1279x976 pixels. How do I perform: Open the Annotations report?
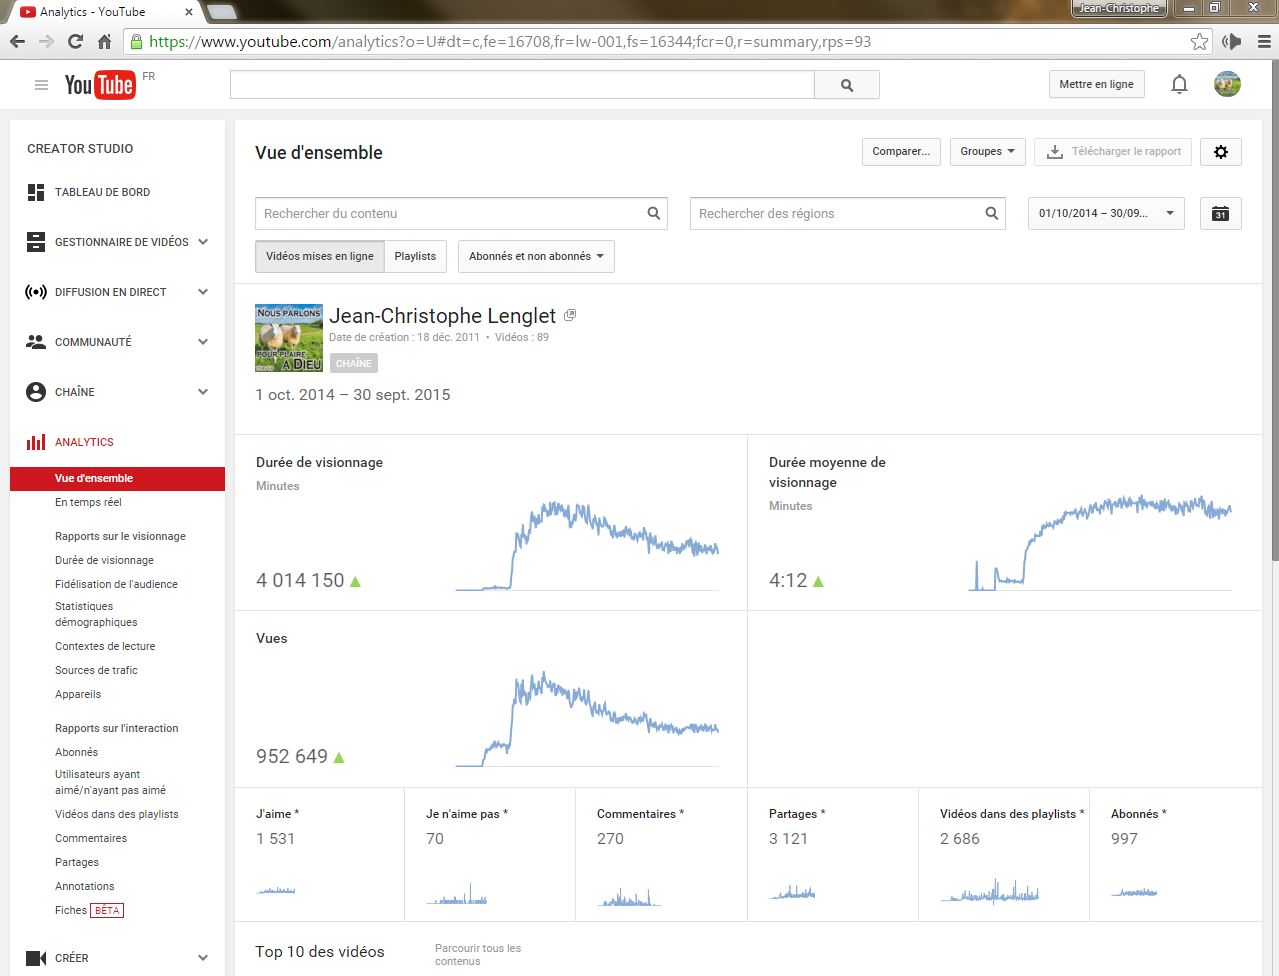pos(85,886)
